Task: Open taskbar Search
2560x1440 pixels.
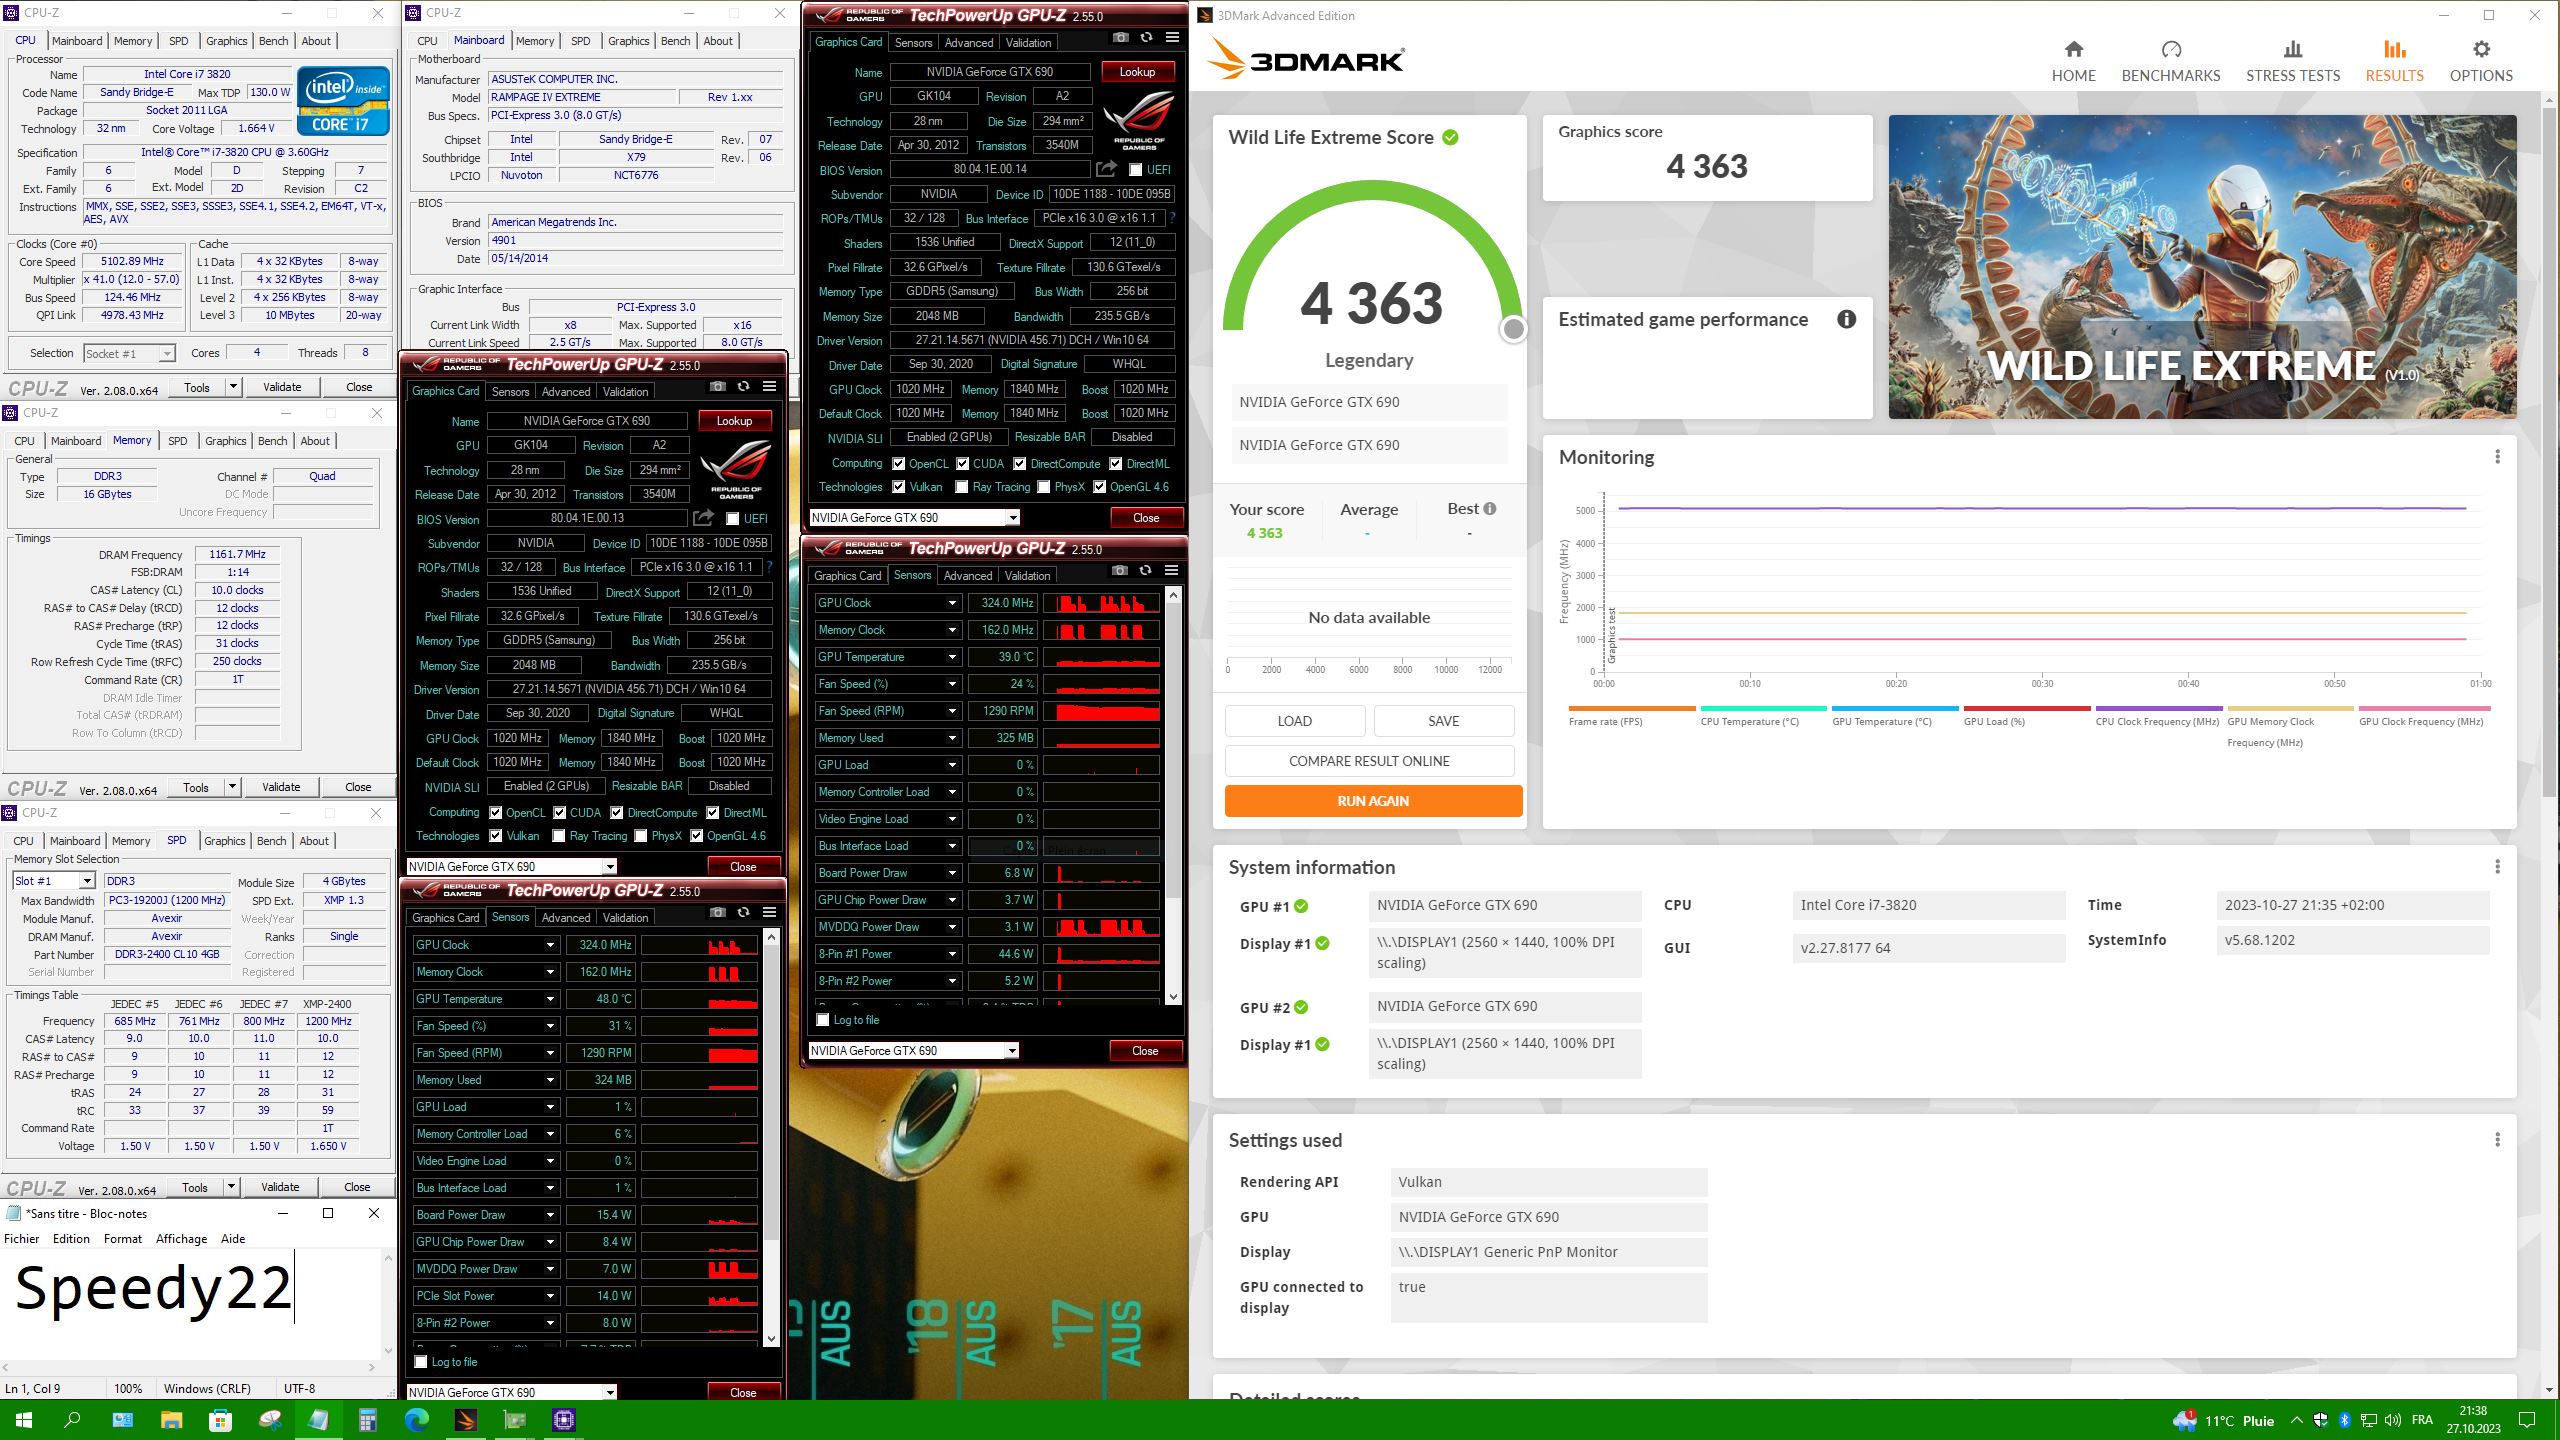Action: (x=72, y=1420)
